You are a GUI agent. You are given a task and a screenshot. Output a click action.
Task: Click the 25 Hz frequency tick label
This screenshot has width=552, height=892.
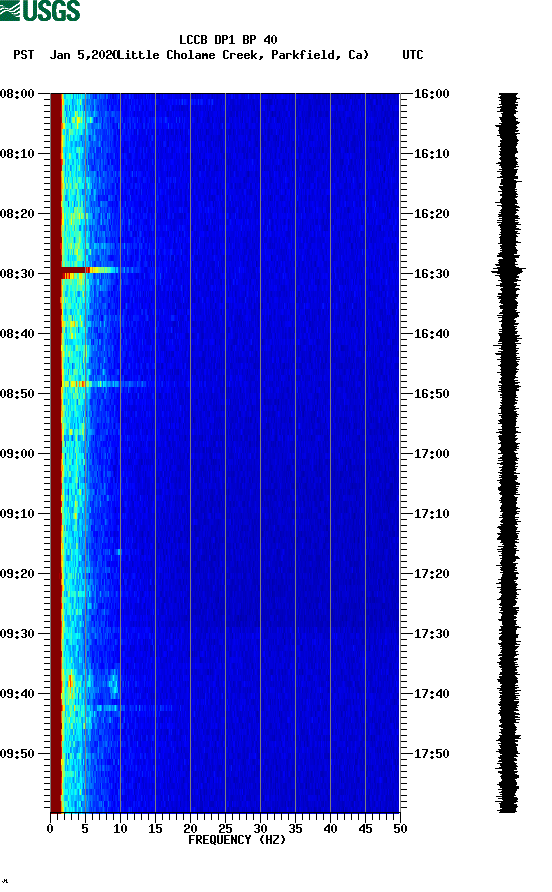tap(225, 829)
